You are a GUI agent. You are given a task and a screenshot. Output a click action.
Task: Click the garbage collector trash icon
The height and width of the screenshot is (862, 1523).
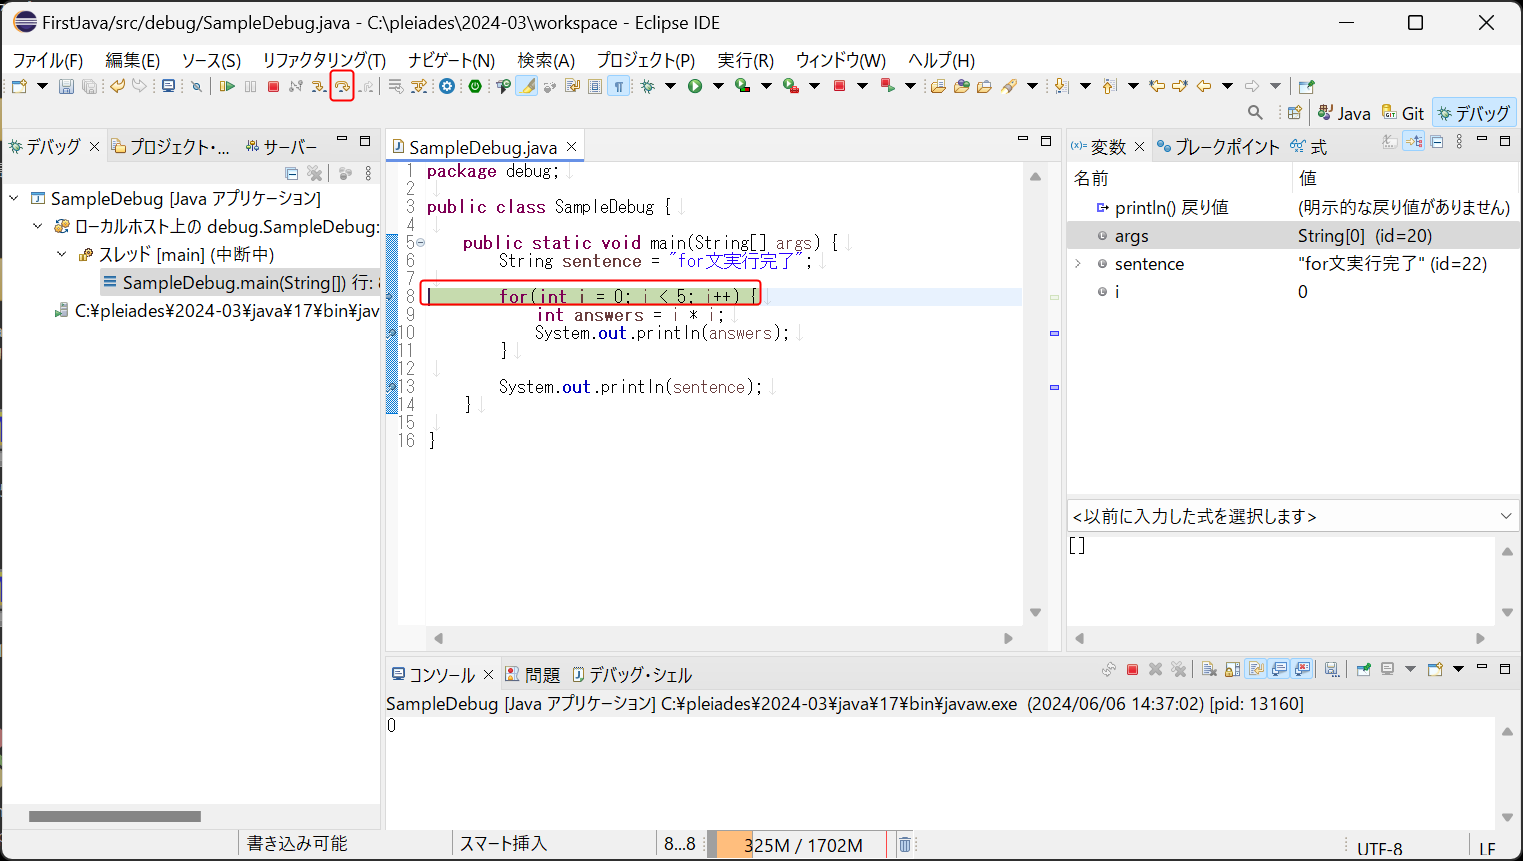904,845
